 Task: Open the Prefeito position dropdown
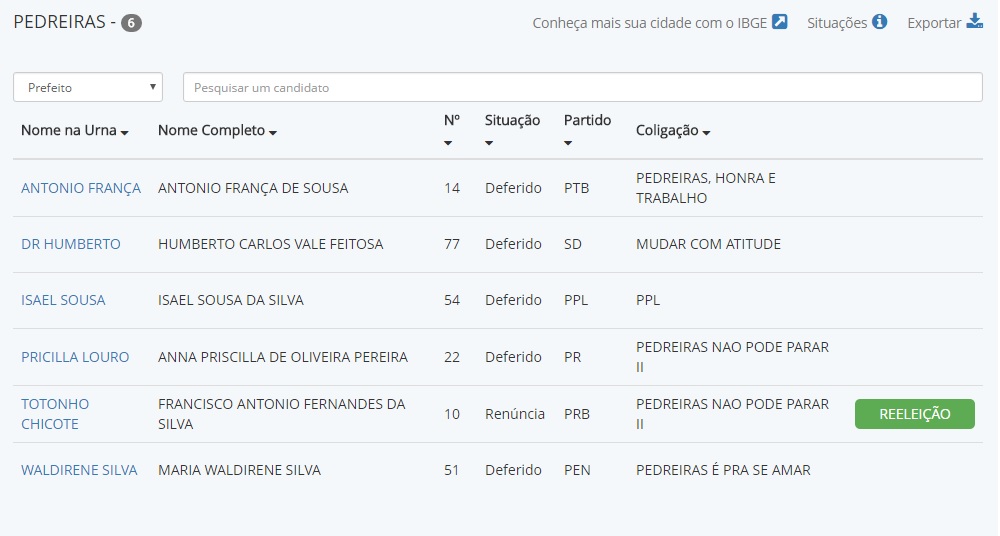(88, 87)
